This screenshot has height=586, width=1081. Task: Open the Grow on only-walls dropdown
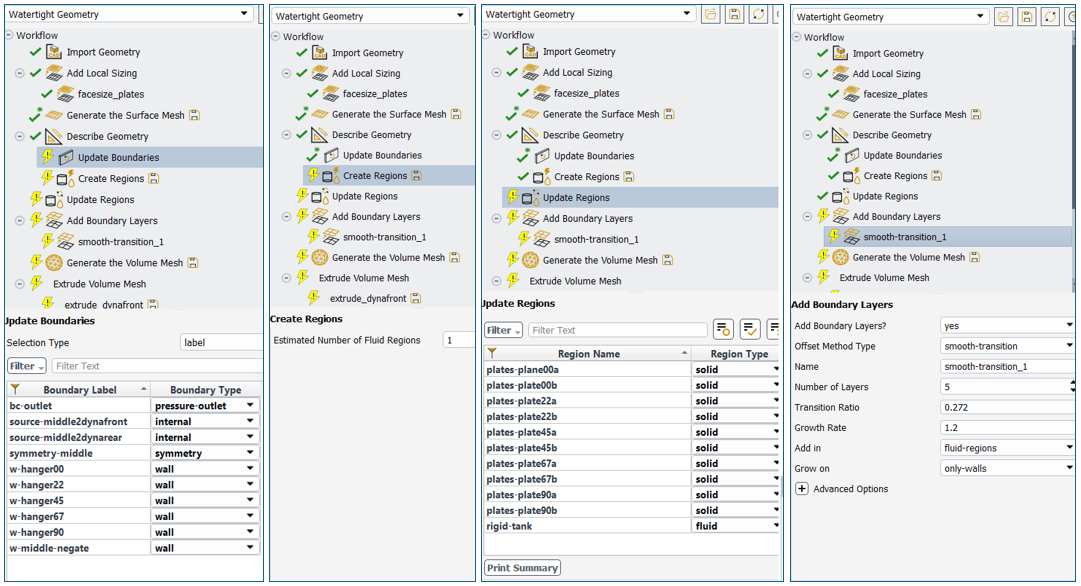pyautogui.click(x=1069, y=468)
